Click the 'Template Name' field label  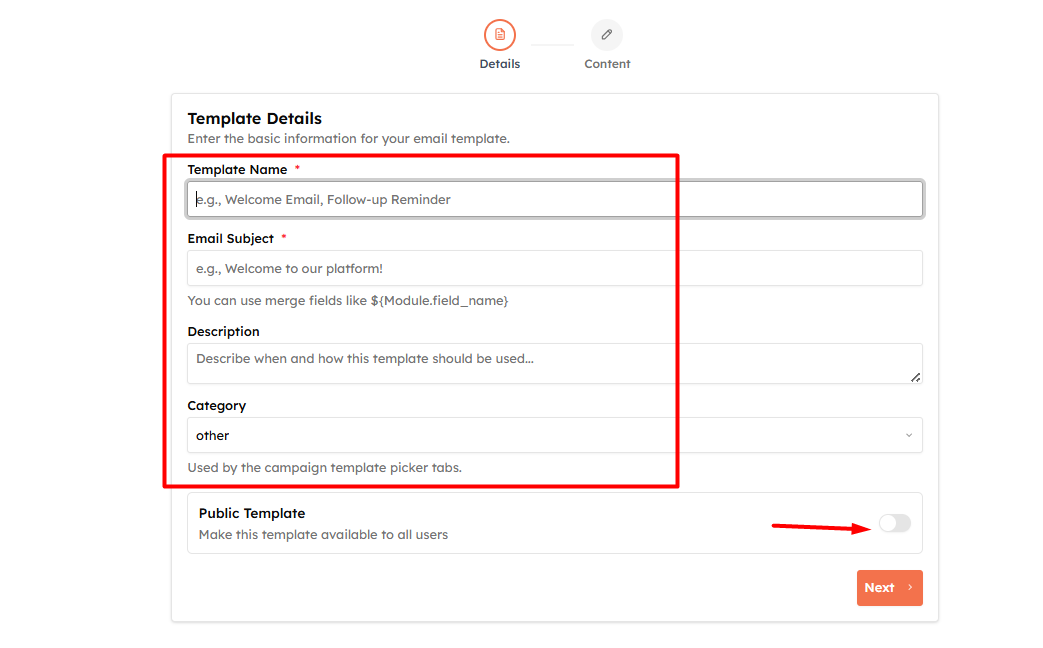coord(237,170)
